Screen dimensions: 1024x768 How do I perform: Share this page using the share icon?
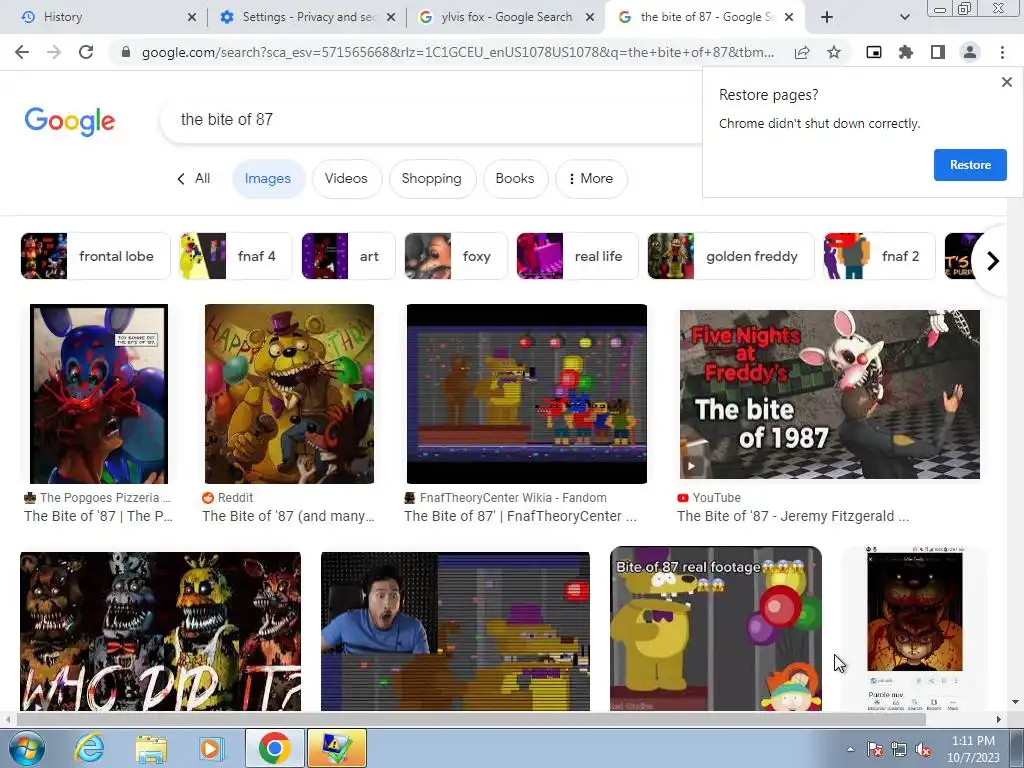802,52
